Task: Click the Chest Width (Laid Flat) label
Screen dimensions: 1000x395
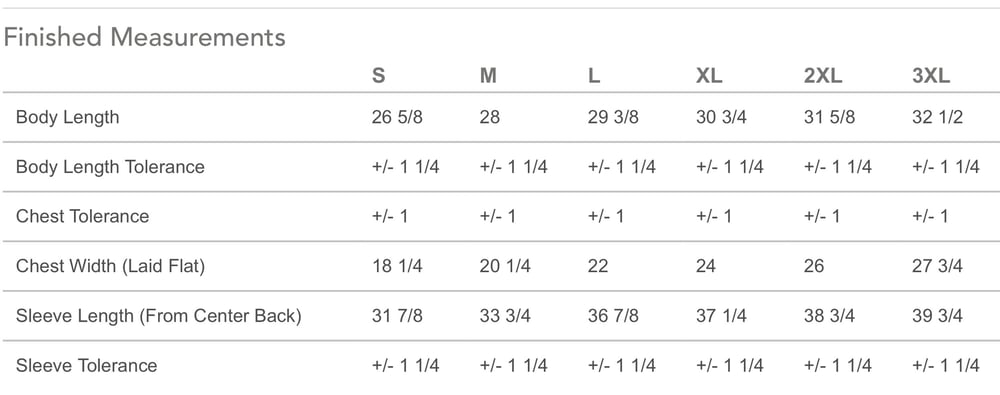Action: coord(110,266)
